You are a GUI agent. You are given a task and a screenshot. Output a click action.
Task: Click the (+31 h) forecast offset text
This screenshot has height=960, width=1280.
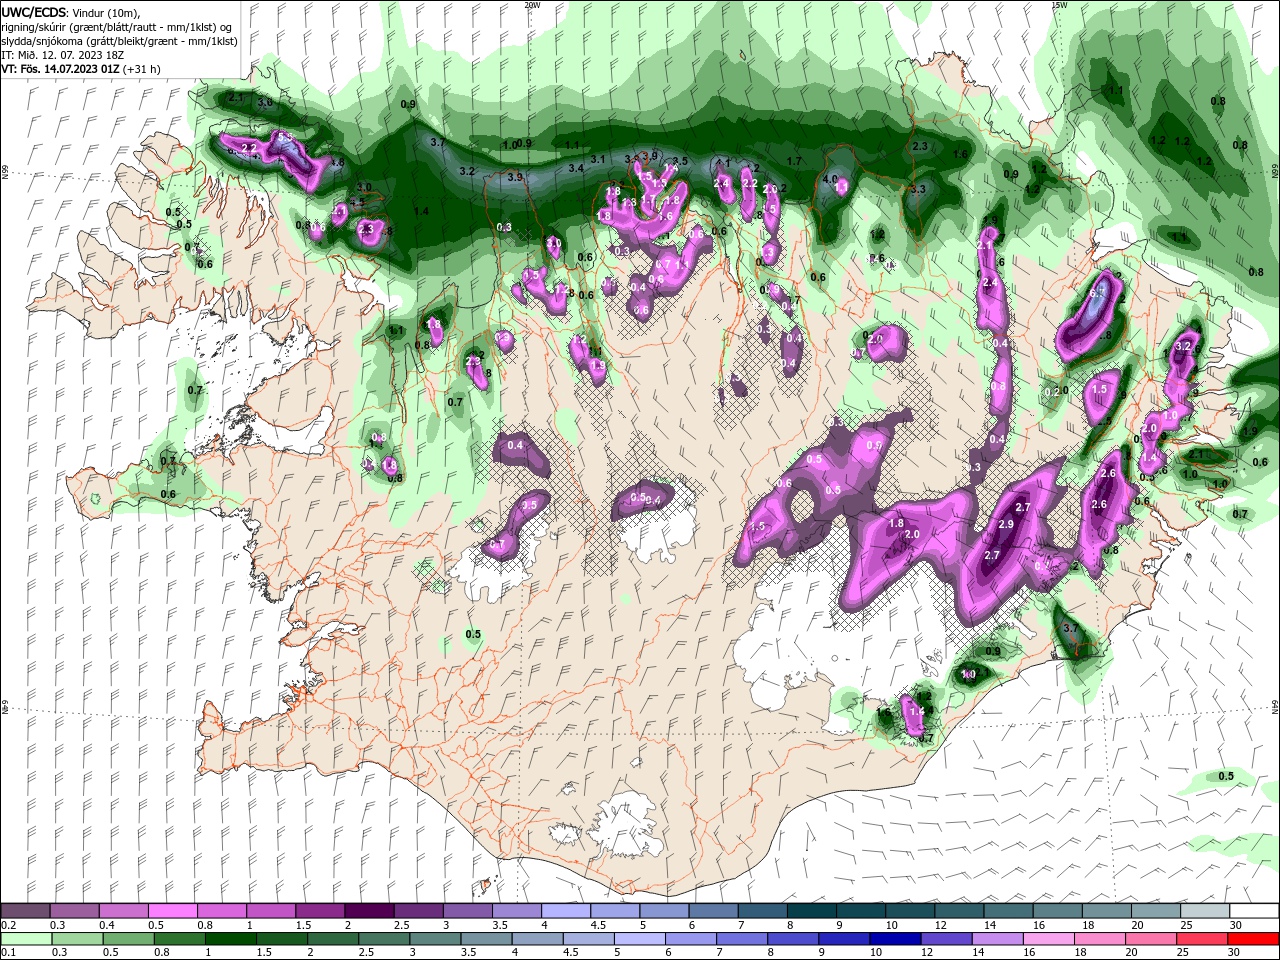[141, 69]
